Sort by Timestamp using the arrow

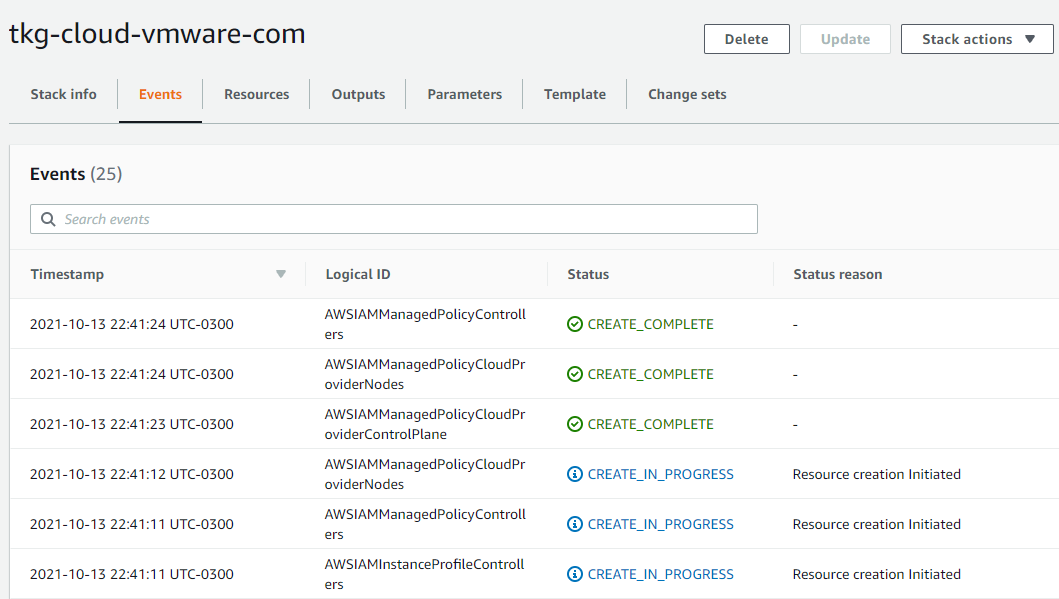tap(281, 274)
